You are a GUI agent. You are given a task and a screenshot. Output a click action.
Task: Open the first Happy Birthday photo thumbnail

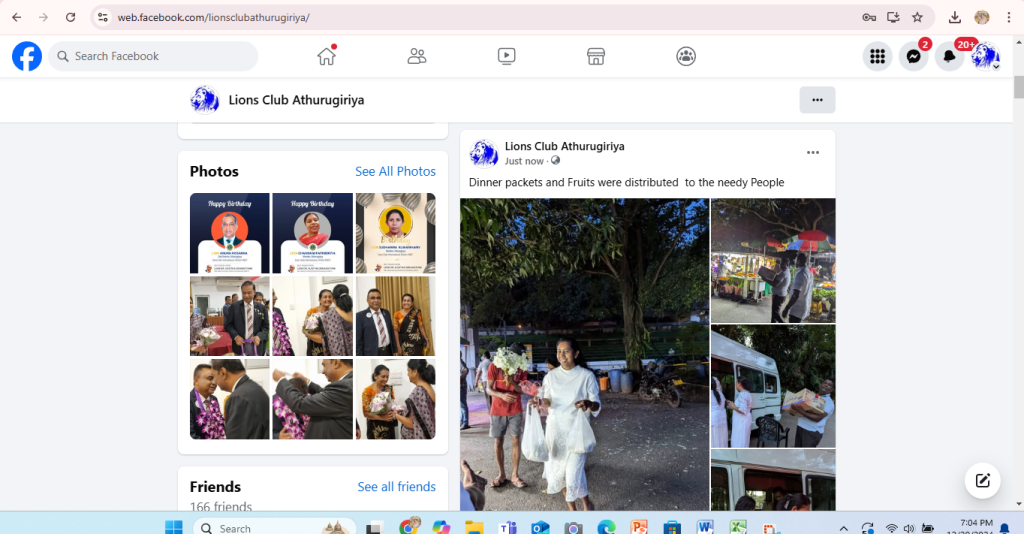coord(229,233)
